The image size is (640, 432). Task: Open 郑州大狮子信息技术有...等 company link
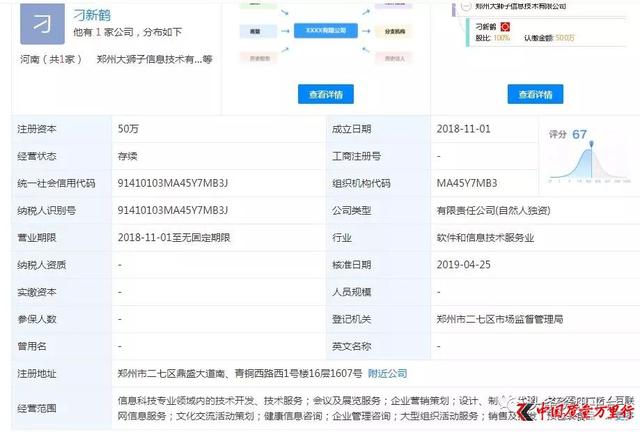tap(155, 59)
